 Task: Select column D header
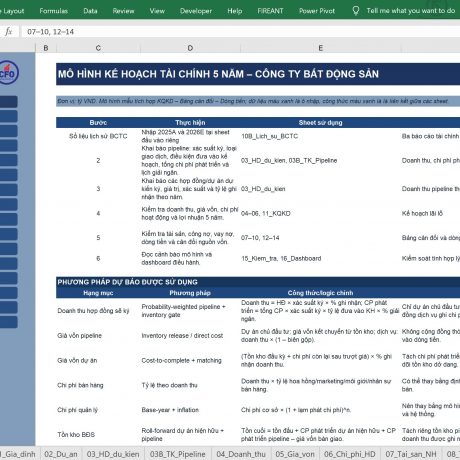[190, 48]
